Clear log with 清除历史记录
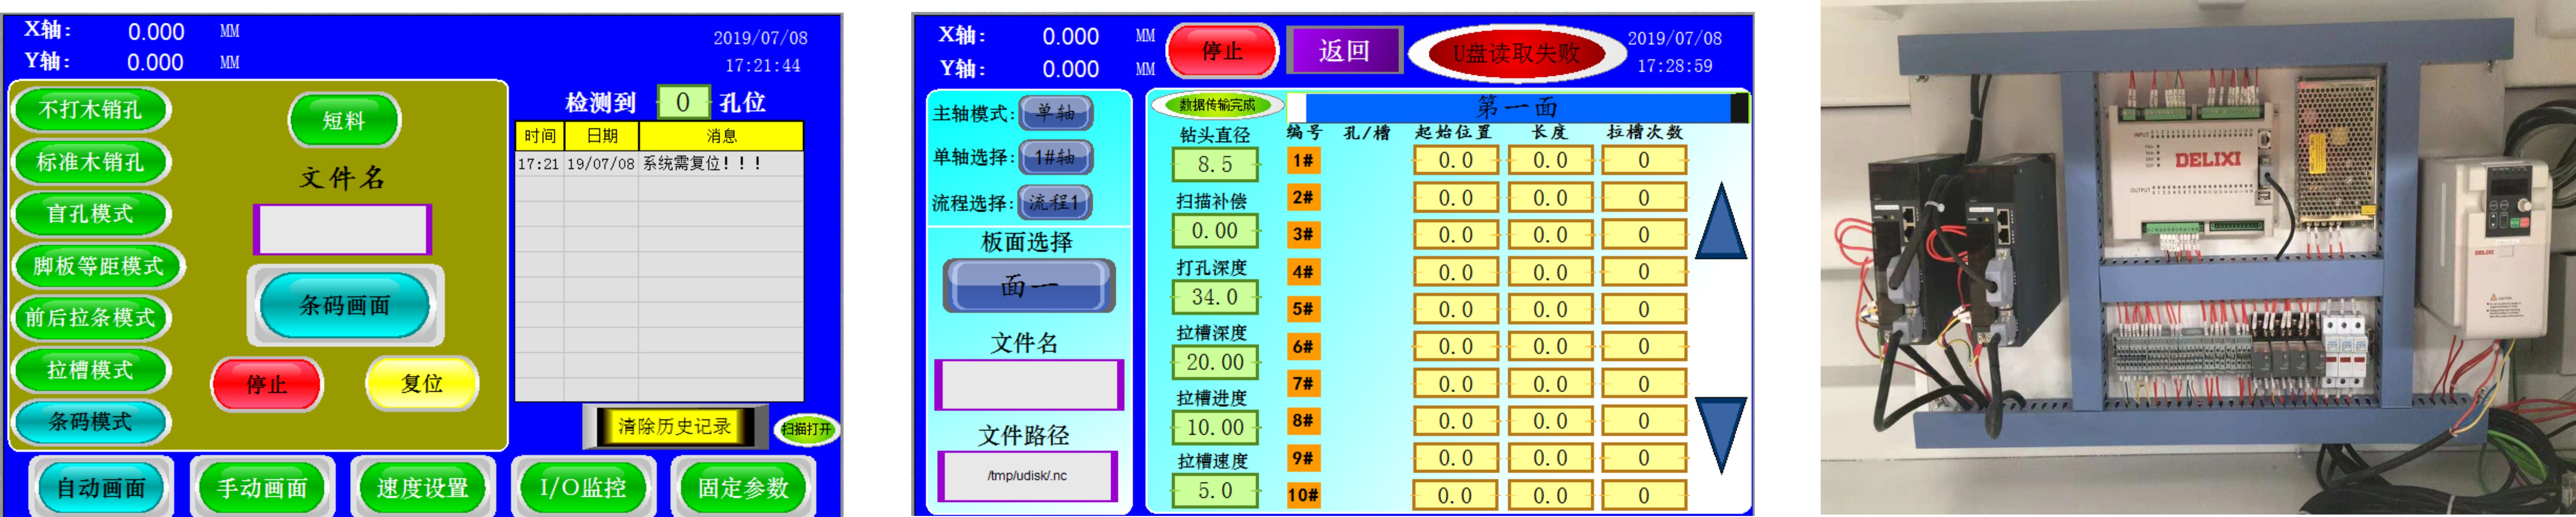The width and height of the screenshot is (2576, 517). pos(675,427)
